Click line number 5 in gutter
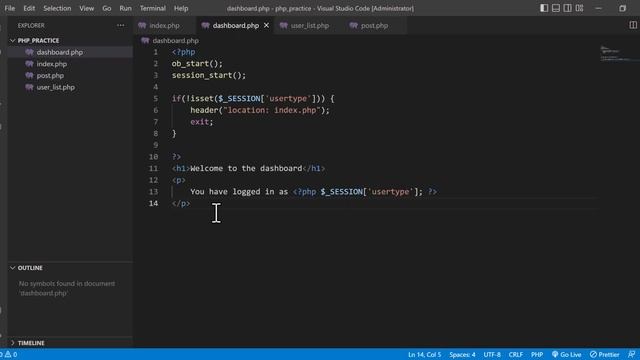 click(156, 98)
